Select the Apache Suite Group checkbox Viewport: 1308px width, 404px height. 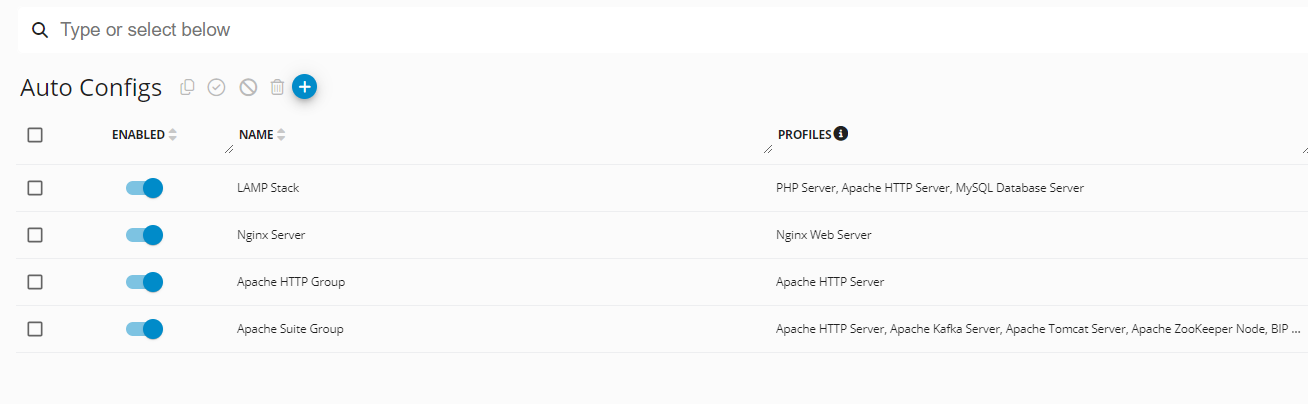(x=35, y=329)
